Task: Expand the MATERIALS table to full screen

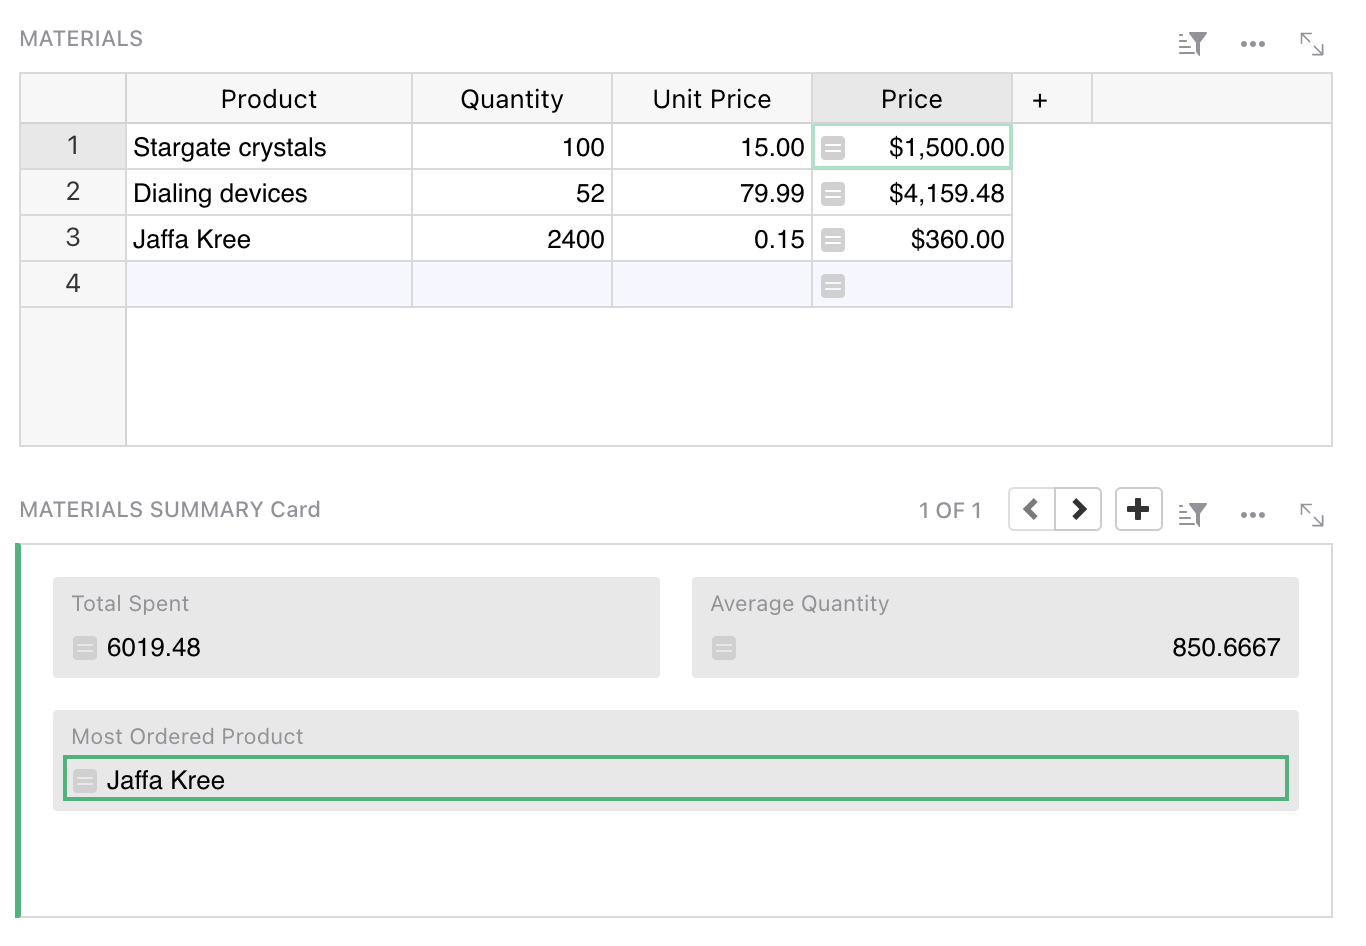Action: (1312, 44)
